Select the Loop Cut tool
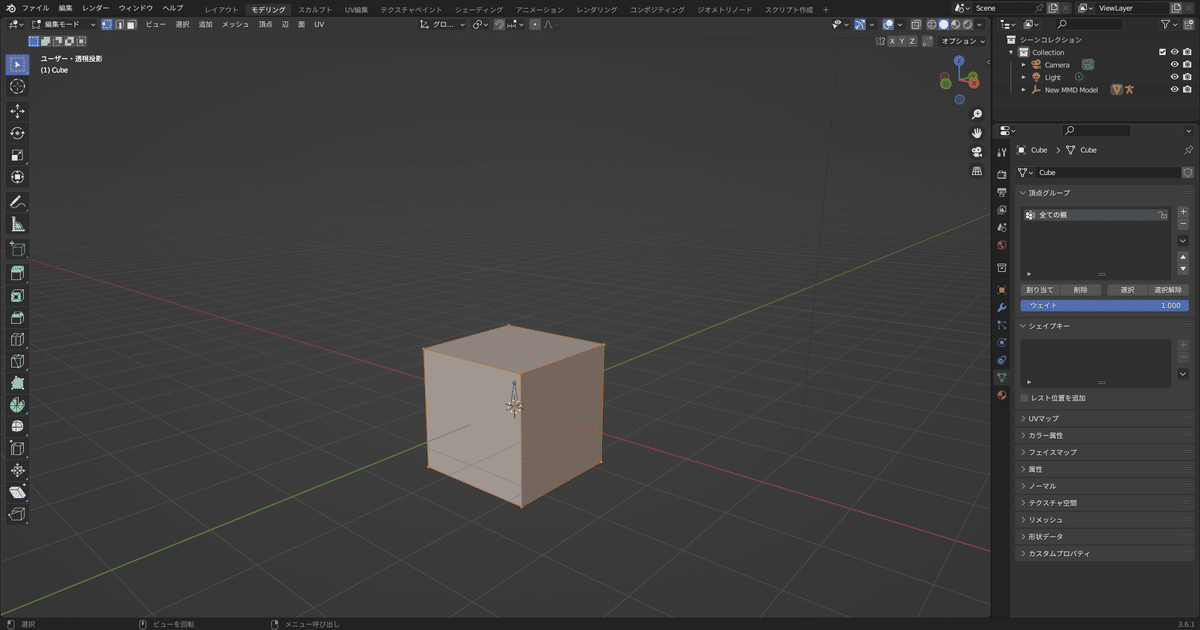This screenshot has width=1200, height=630. [x=17, y=339]
